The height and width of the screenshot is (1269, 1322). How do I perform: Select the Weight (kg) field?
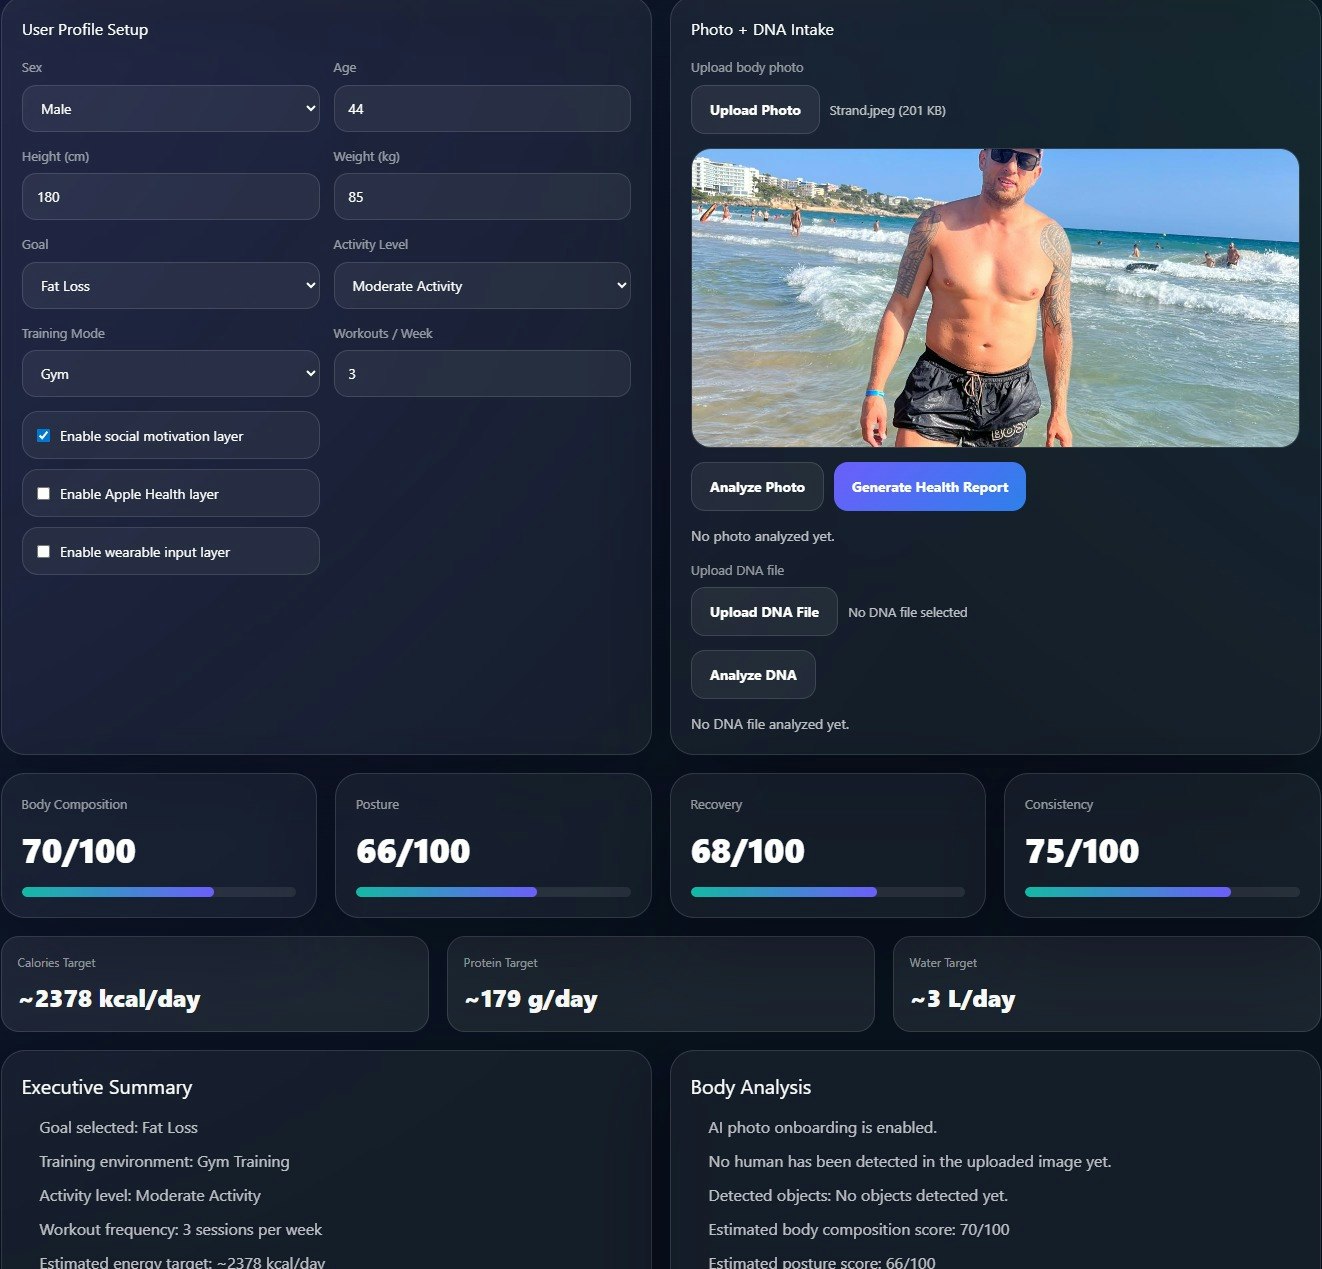(x=481, y=196)
